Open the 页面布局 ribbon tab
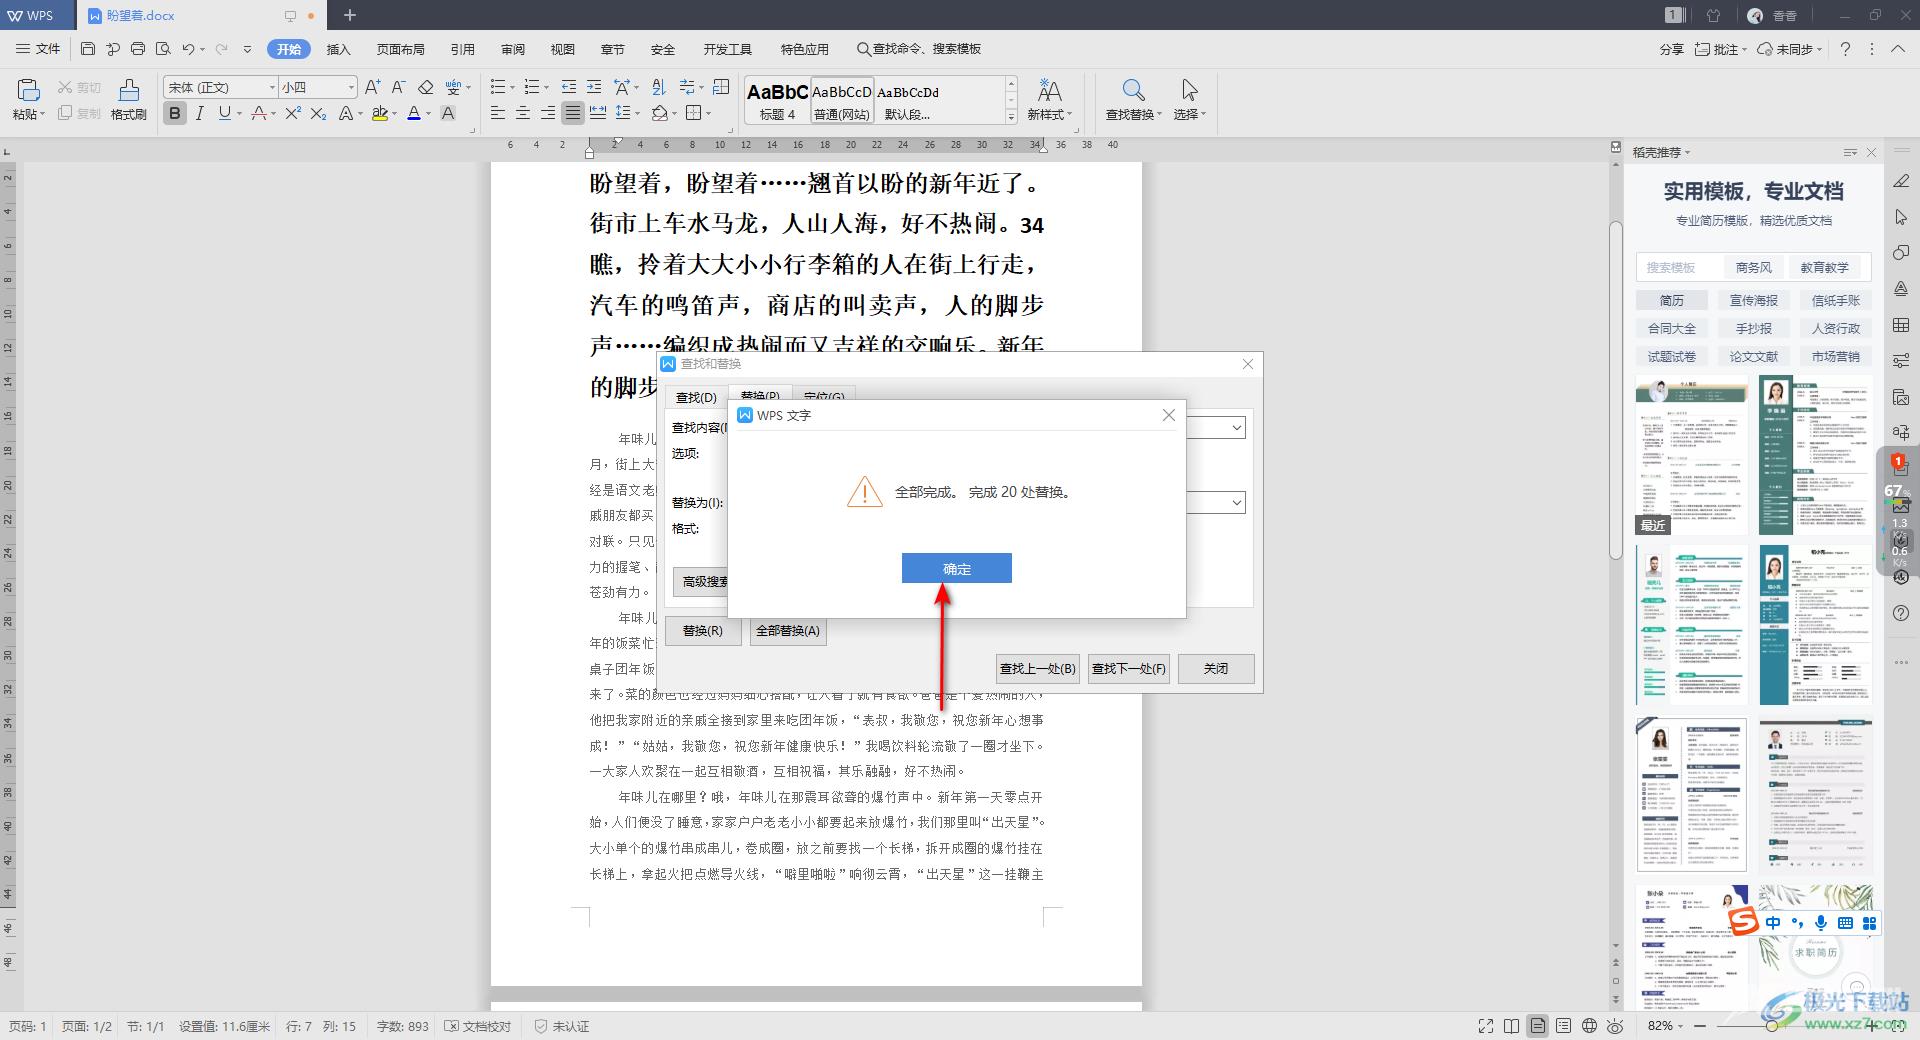The width and height of the screenshot is (1920, 1040). 401,49
